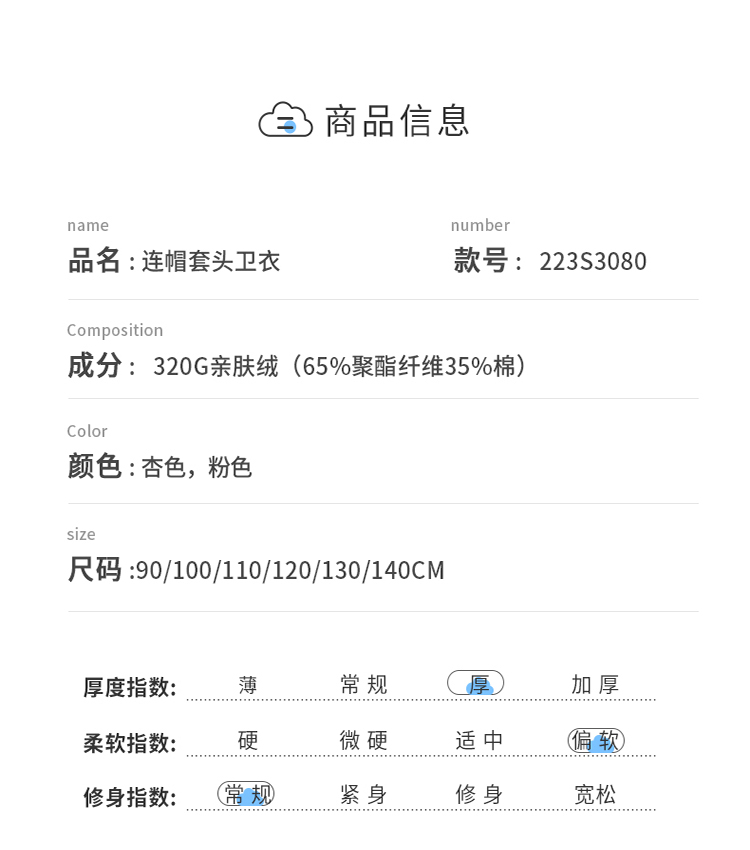Image resolution: width=750 pixels, height=850 pixels.
Task: Select 薄 in the 厚度指数 row
Action: pyautogui.click(x=248, y=685)
